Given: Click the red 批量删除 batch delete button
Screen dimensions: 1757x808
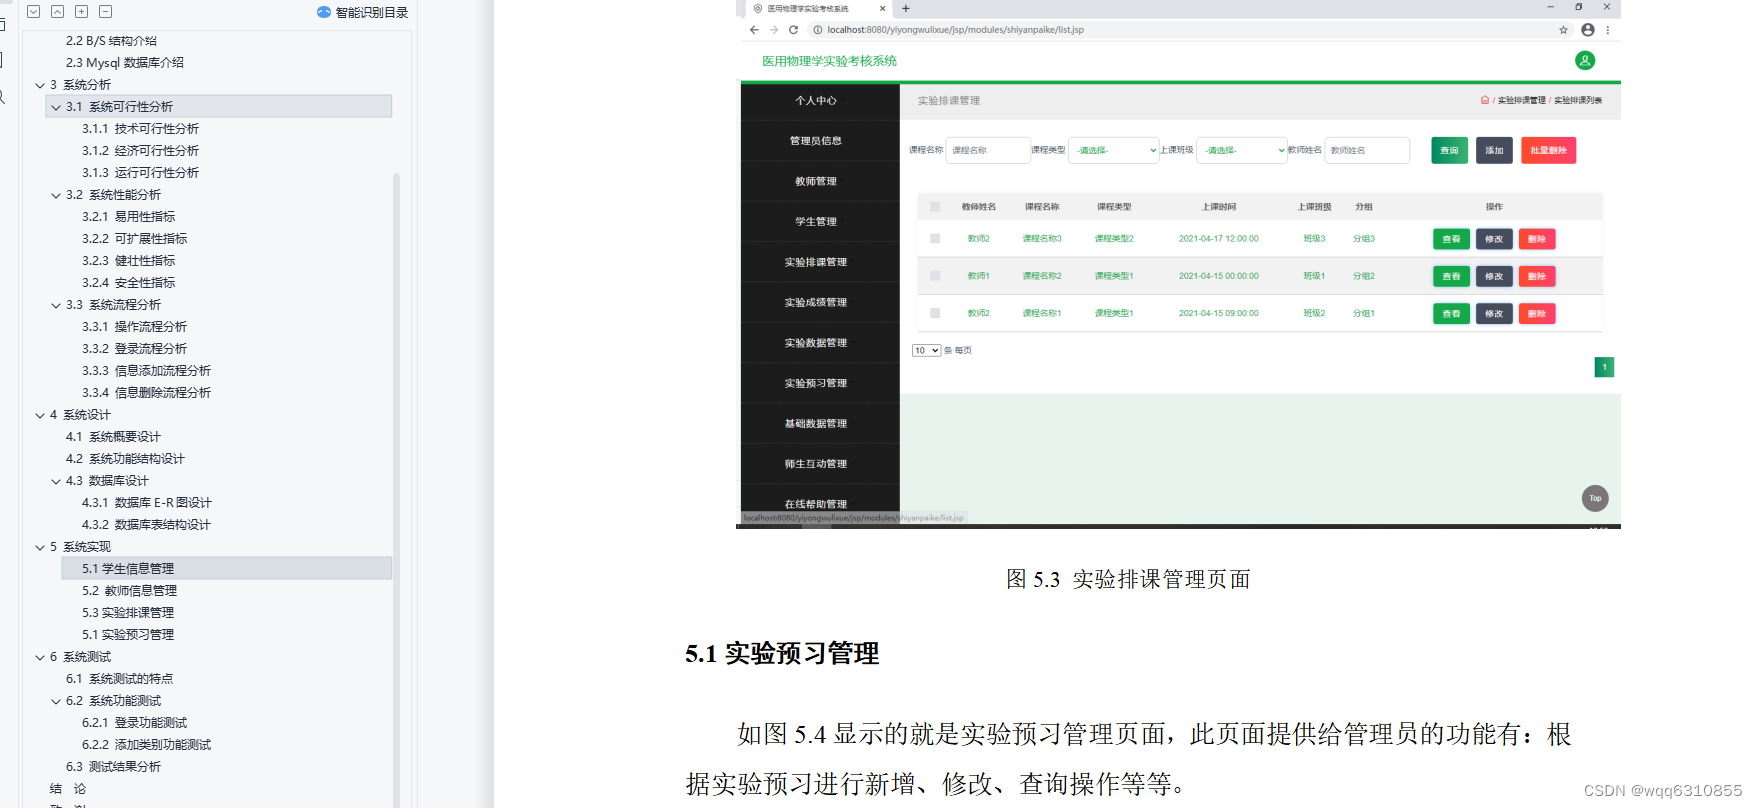Looking at the screenshot, I should pyautogui.click(x=1548, y=150).
